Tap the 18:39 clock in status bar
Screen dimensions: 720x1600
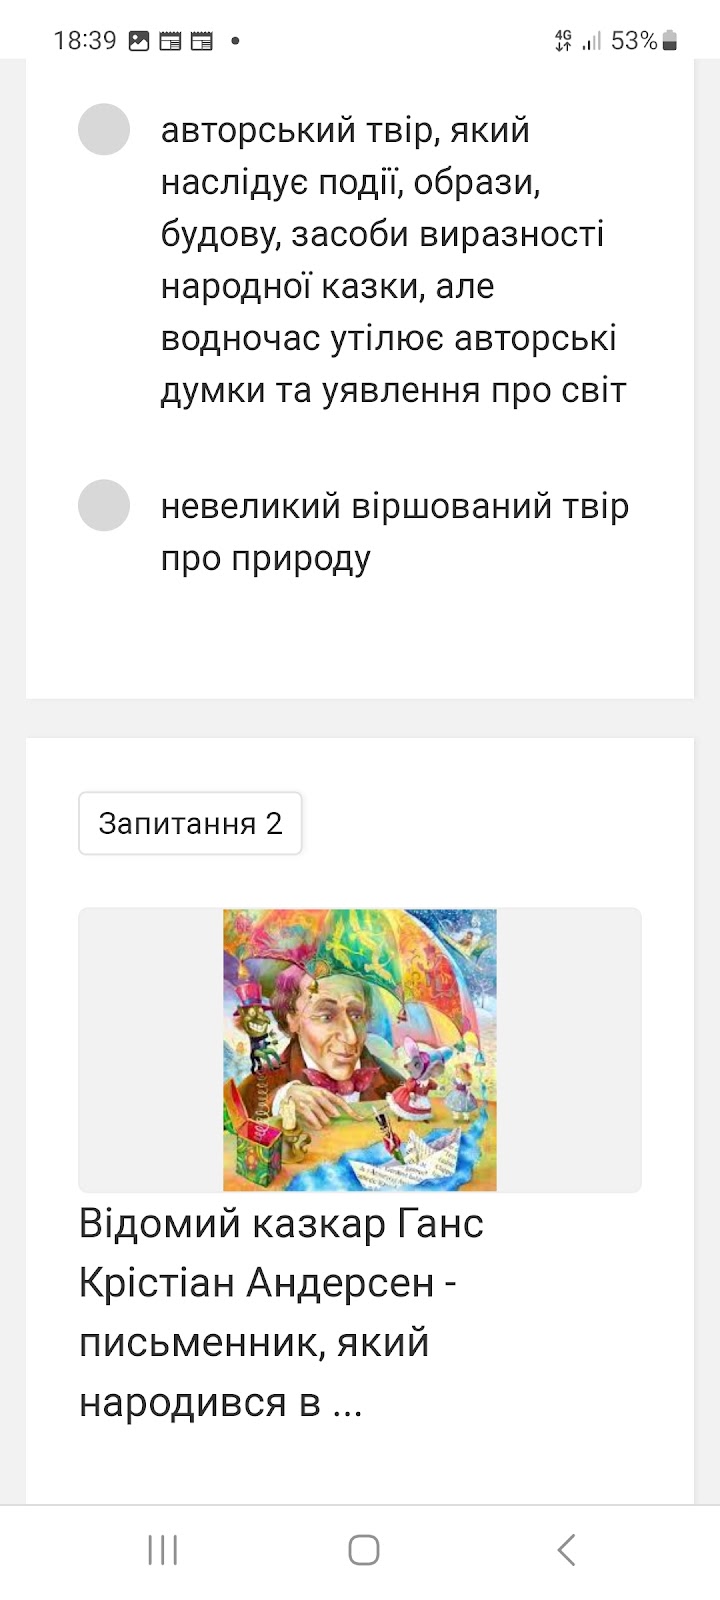85,41
